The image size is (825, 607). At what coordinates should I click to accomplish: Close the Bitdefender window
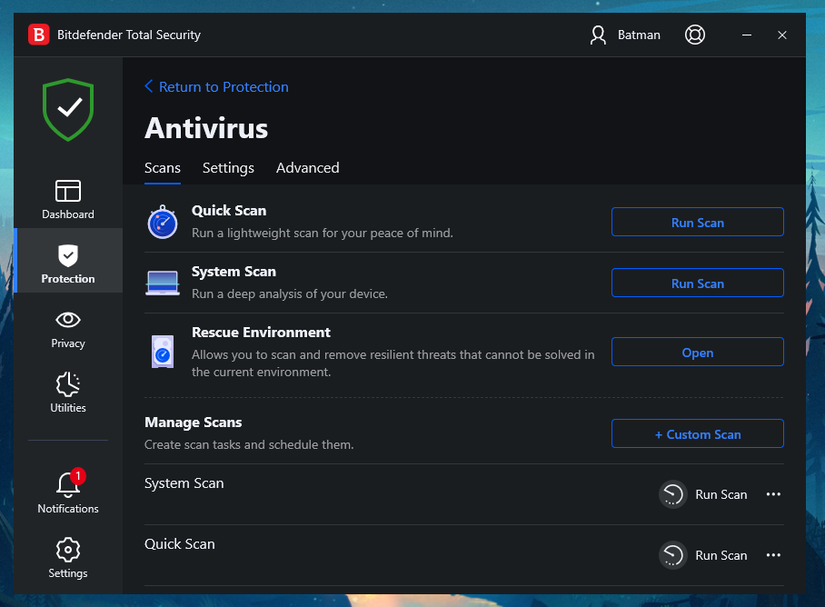782,35
